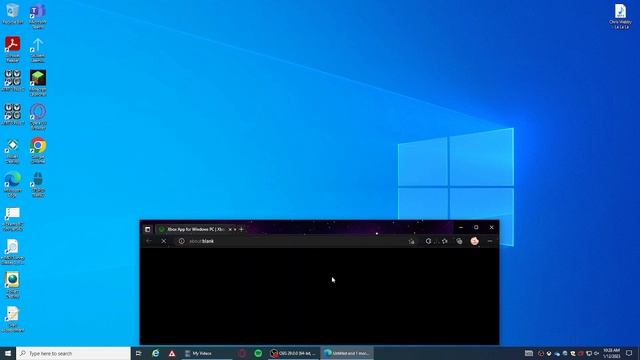Screen dimensions: 640x360
Task: Open the touch keyboard tray icon
Action: [529, 353]
